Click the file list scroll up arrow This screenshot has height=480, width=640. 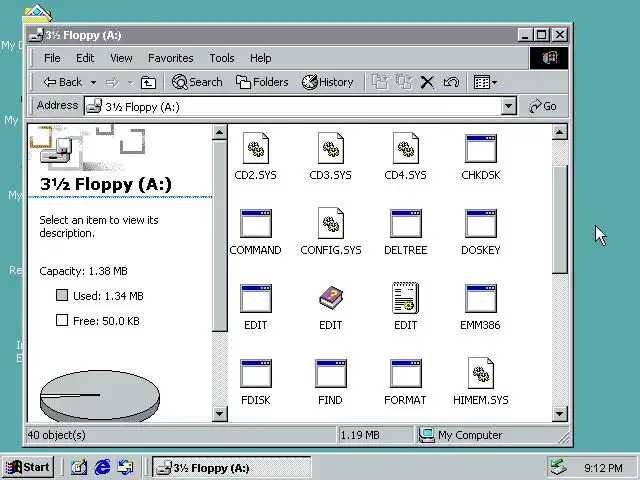coord(560,132)
